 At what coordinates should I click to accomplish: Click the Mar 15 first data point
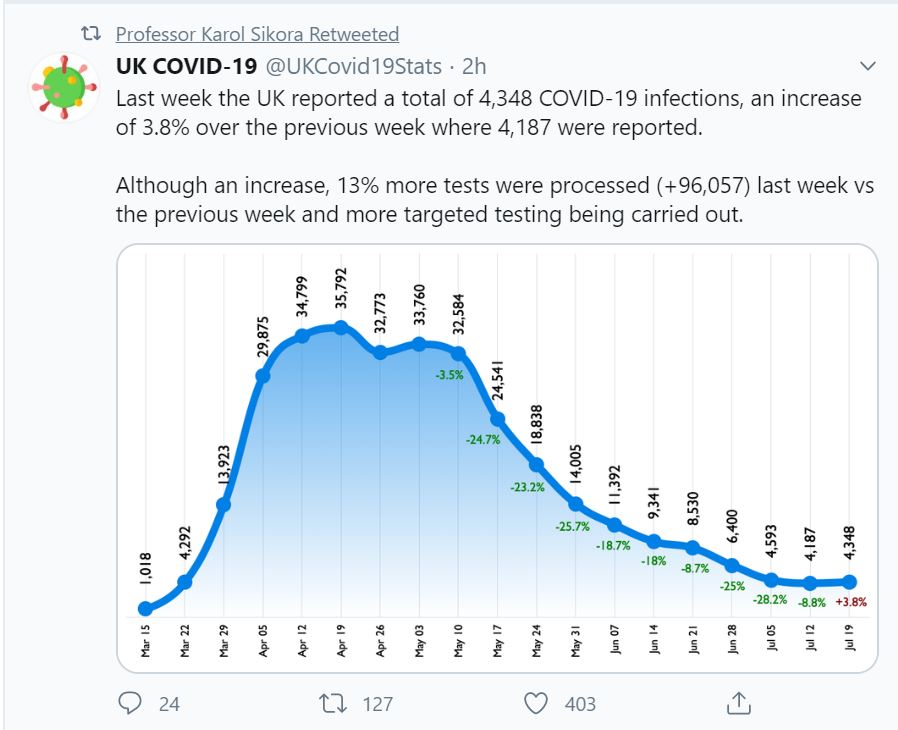click(x=146, y=608)
